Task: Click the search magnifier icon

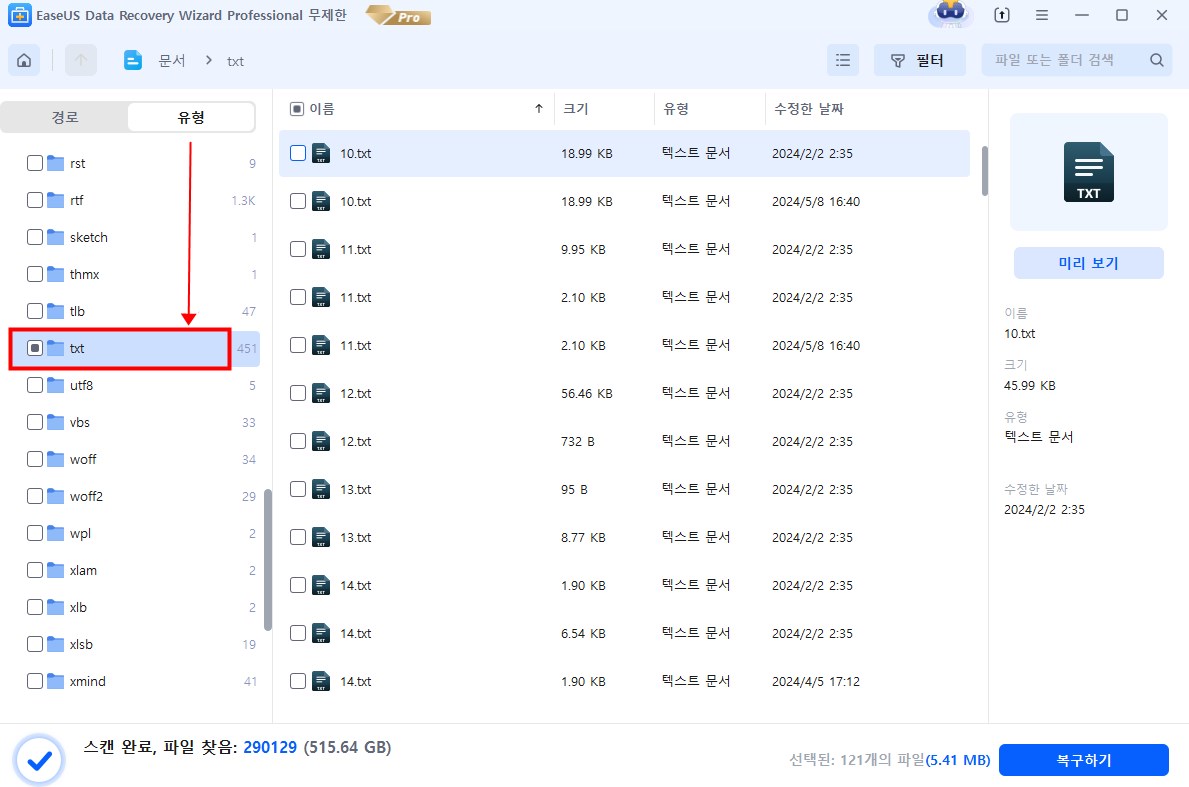Action: coord(1156,60)
